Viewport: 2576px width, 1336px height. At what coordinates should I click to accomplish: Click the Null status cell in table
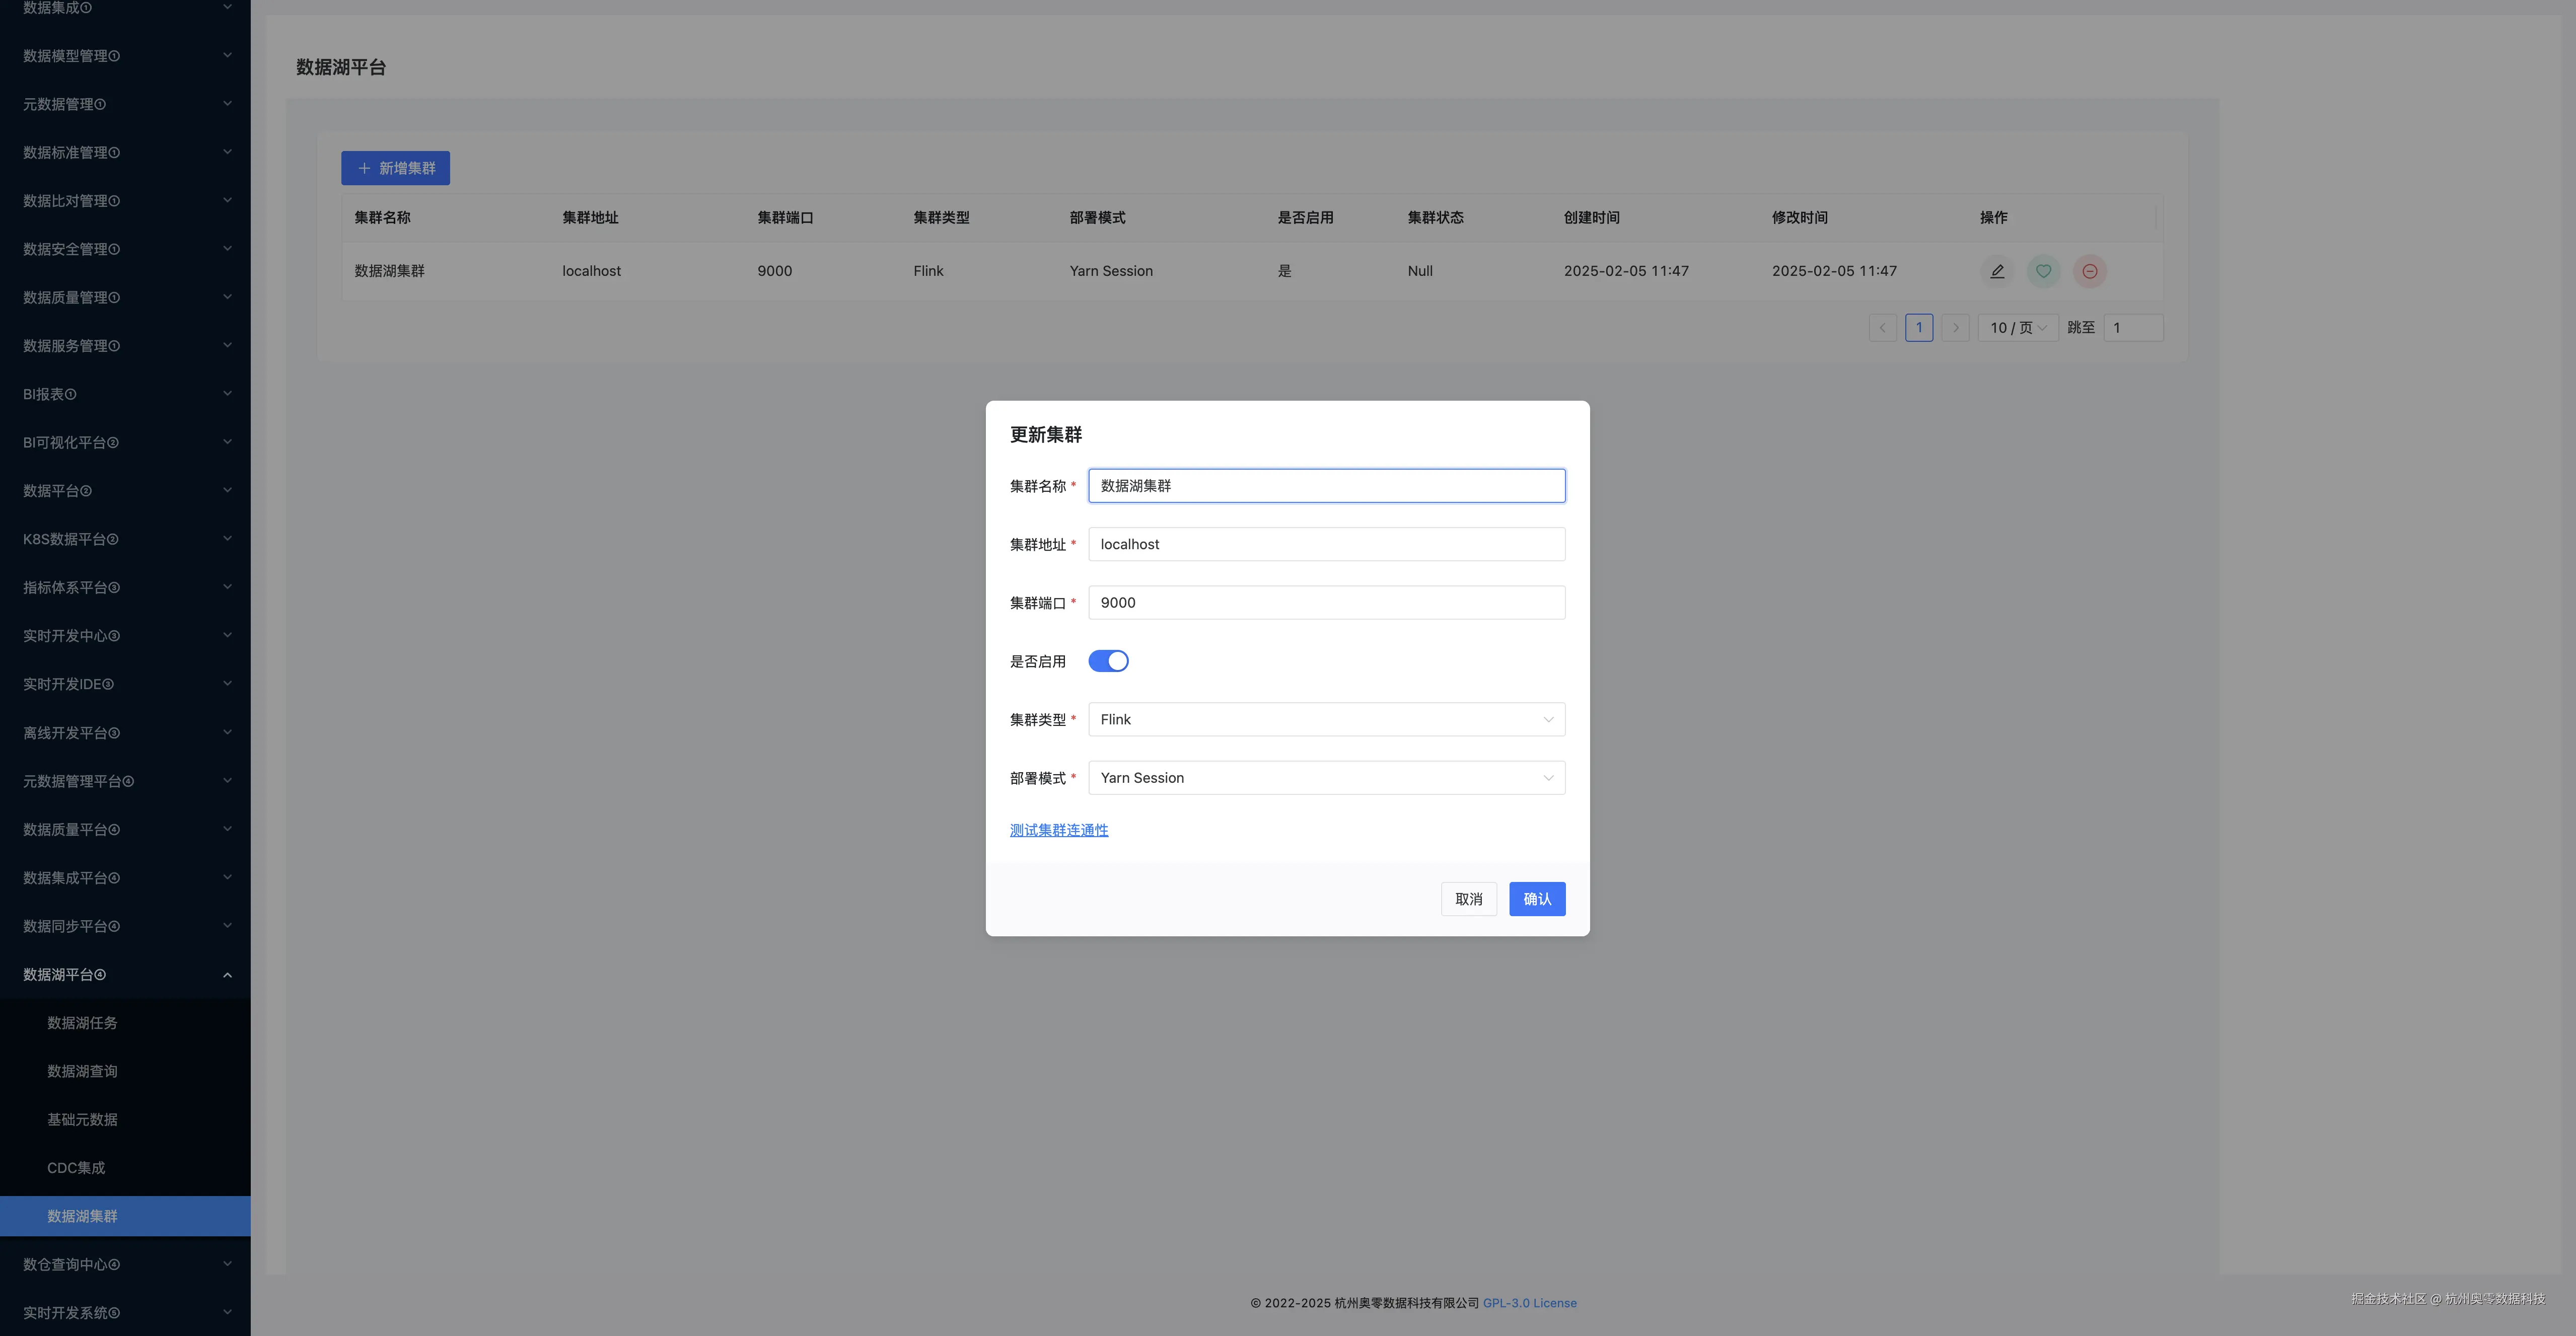1420,271
